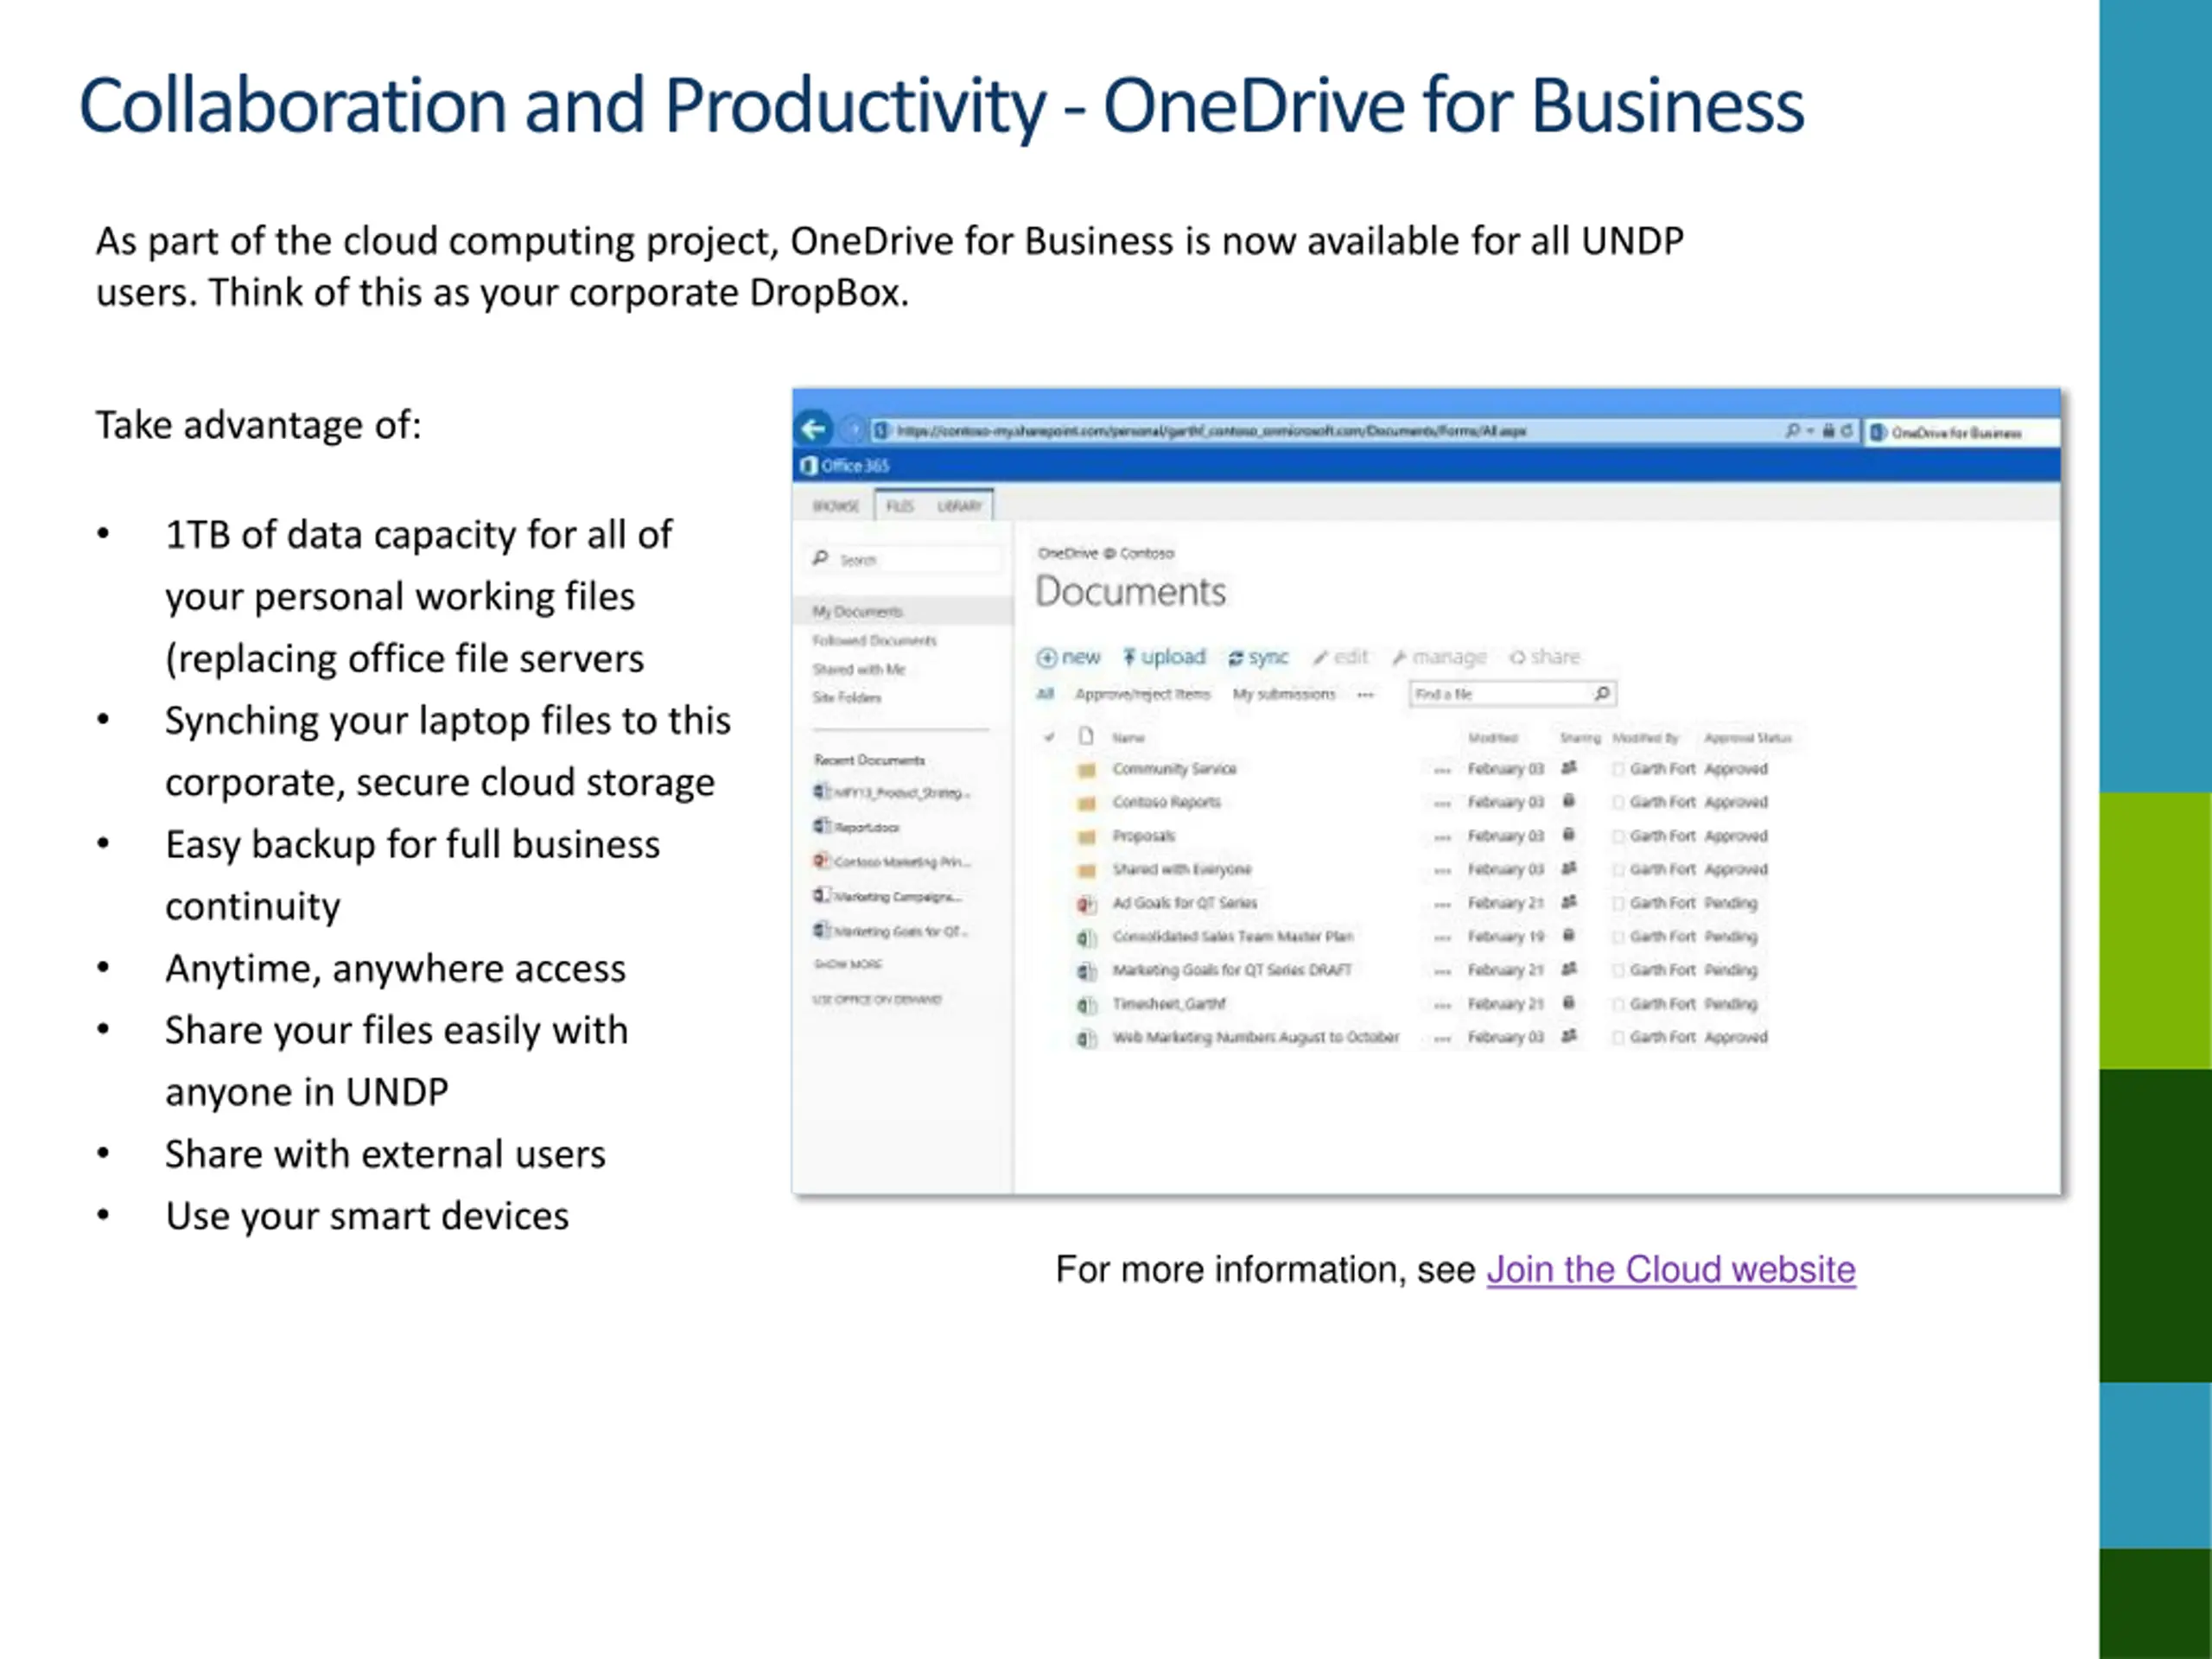
Task: Click the sharing people icon for Community Service
Action: tap(1569, 768)
